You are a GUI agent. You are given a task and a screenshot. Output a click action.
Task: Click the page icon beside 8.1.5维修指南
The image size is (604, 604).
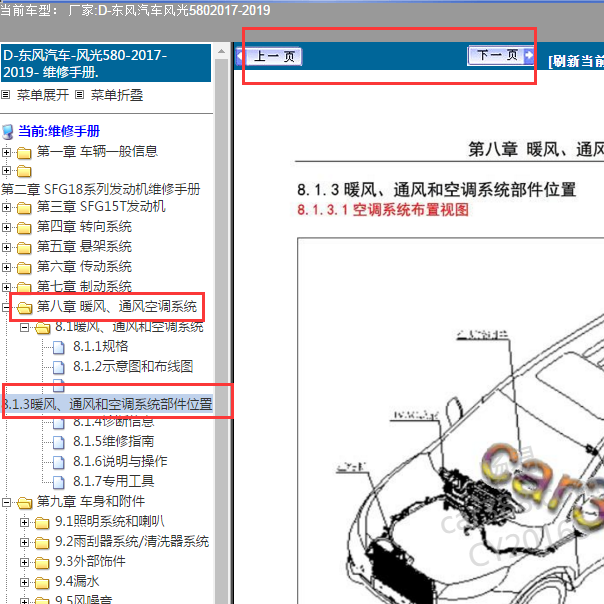(x=59, y=442)
